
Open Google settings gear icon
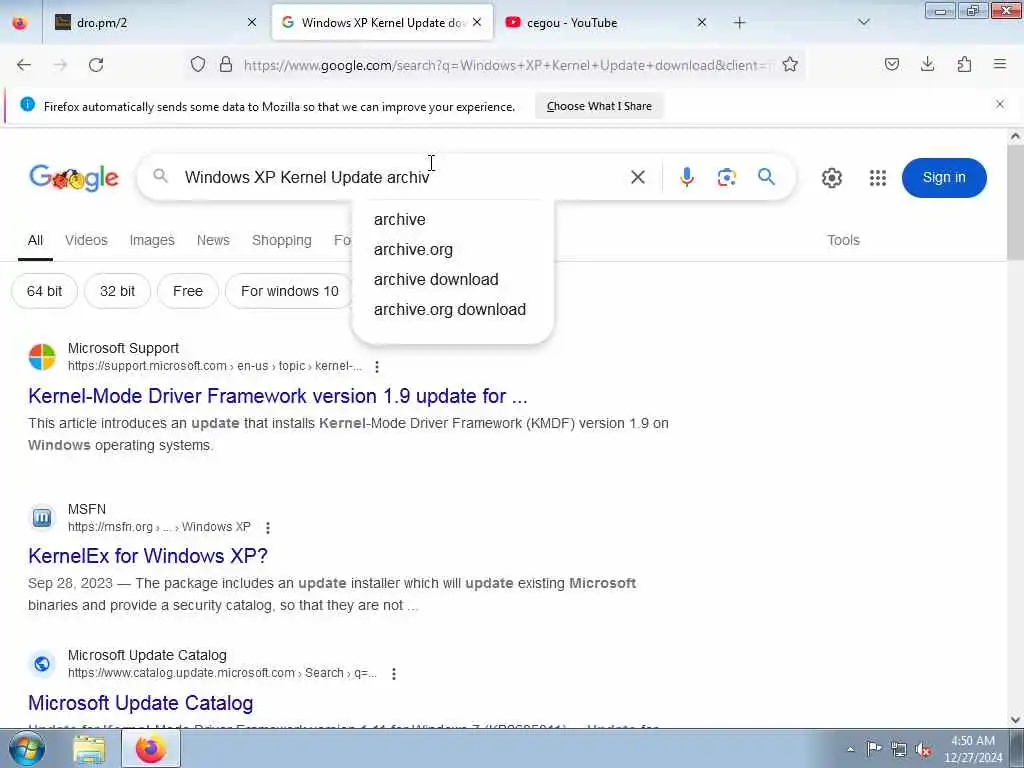pos(831,178)
